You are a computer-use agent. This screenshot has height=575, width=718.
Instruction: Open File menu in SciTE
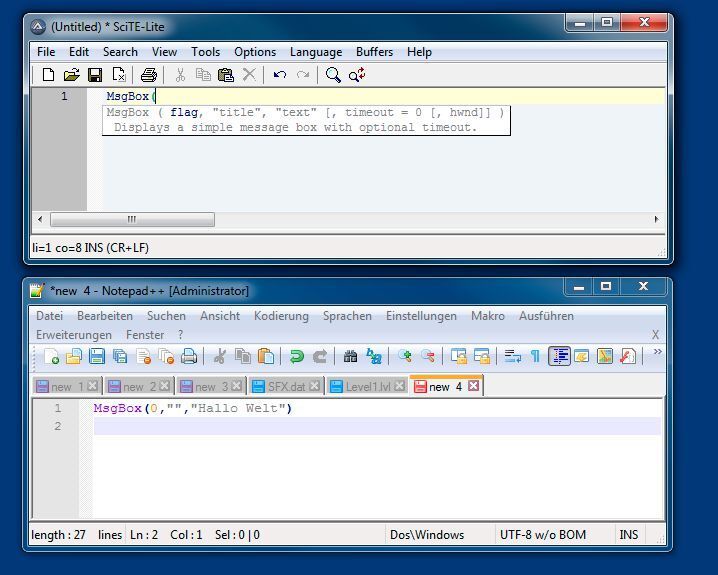[x=46, y=52]
